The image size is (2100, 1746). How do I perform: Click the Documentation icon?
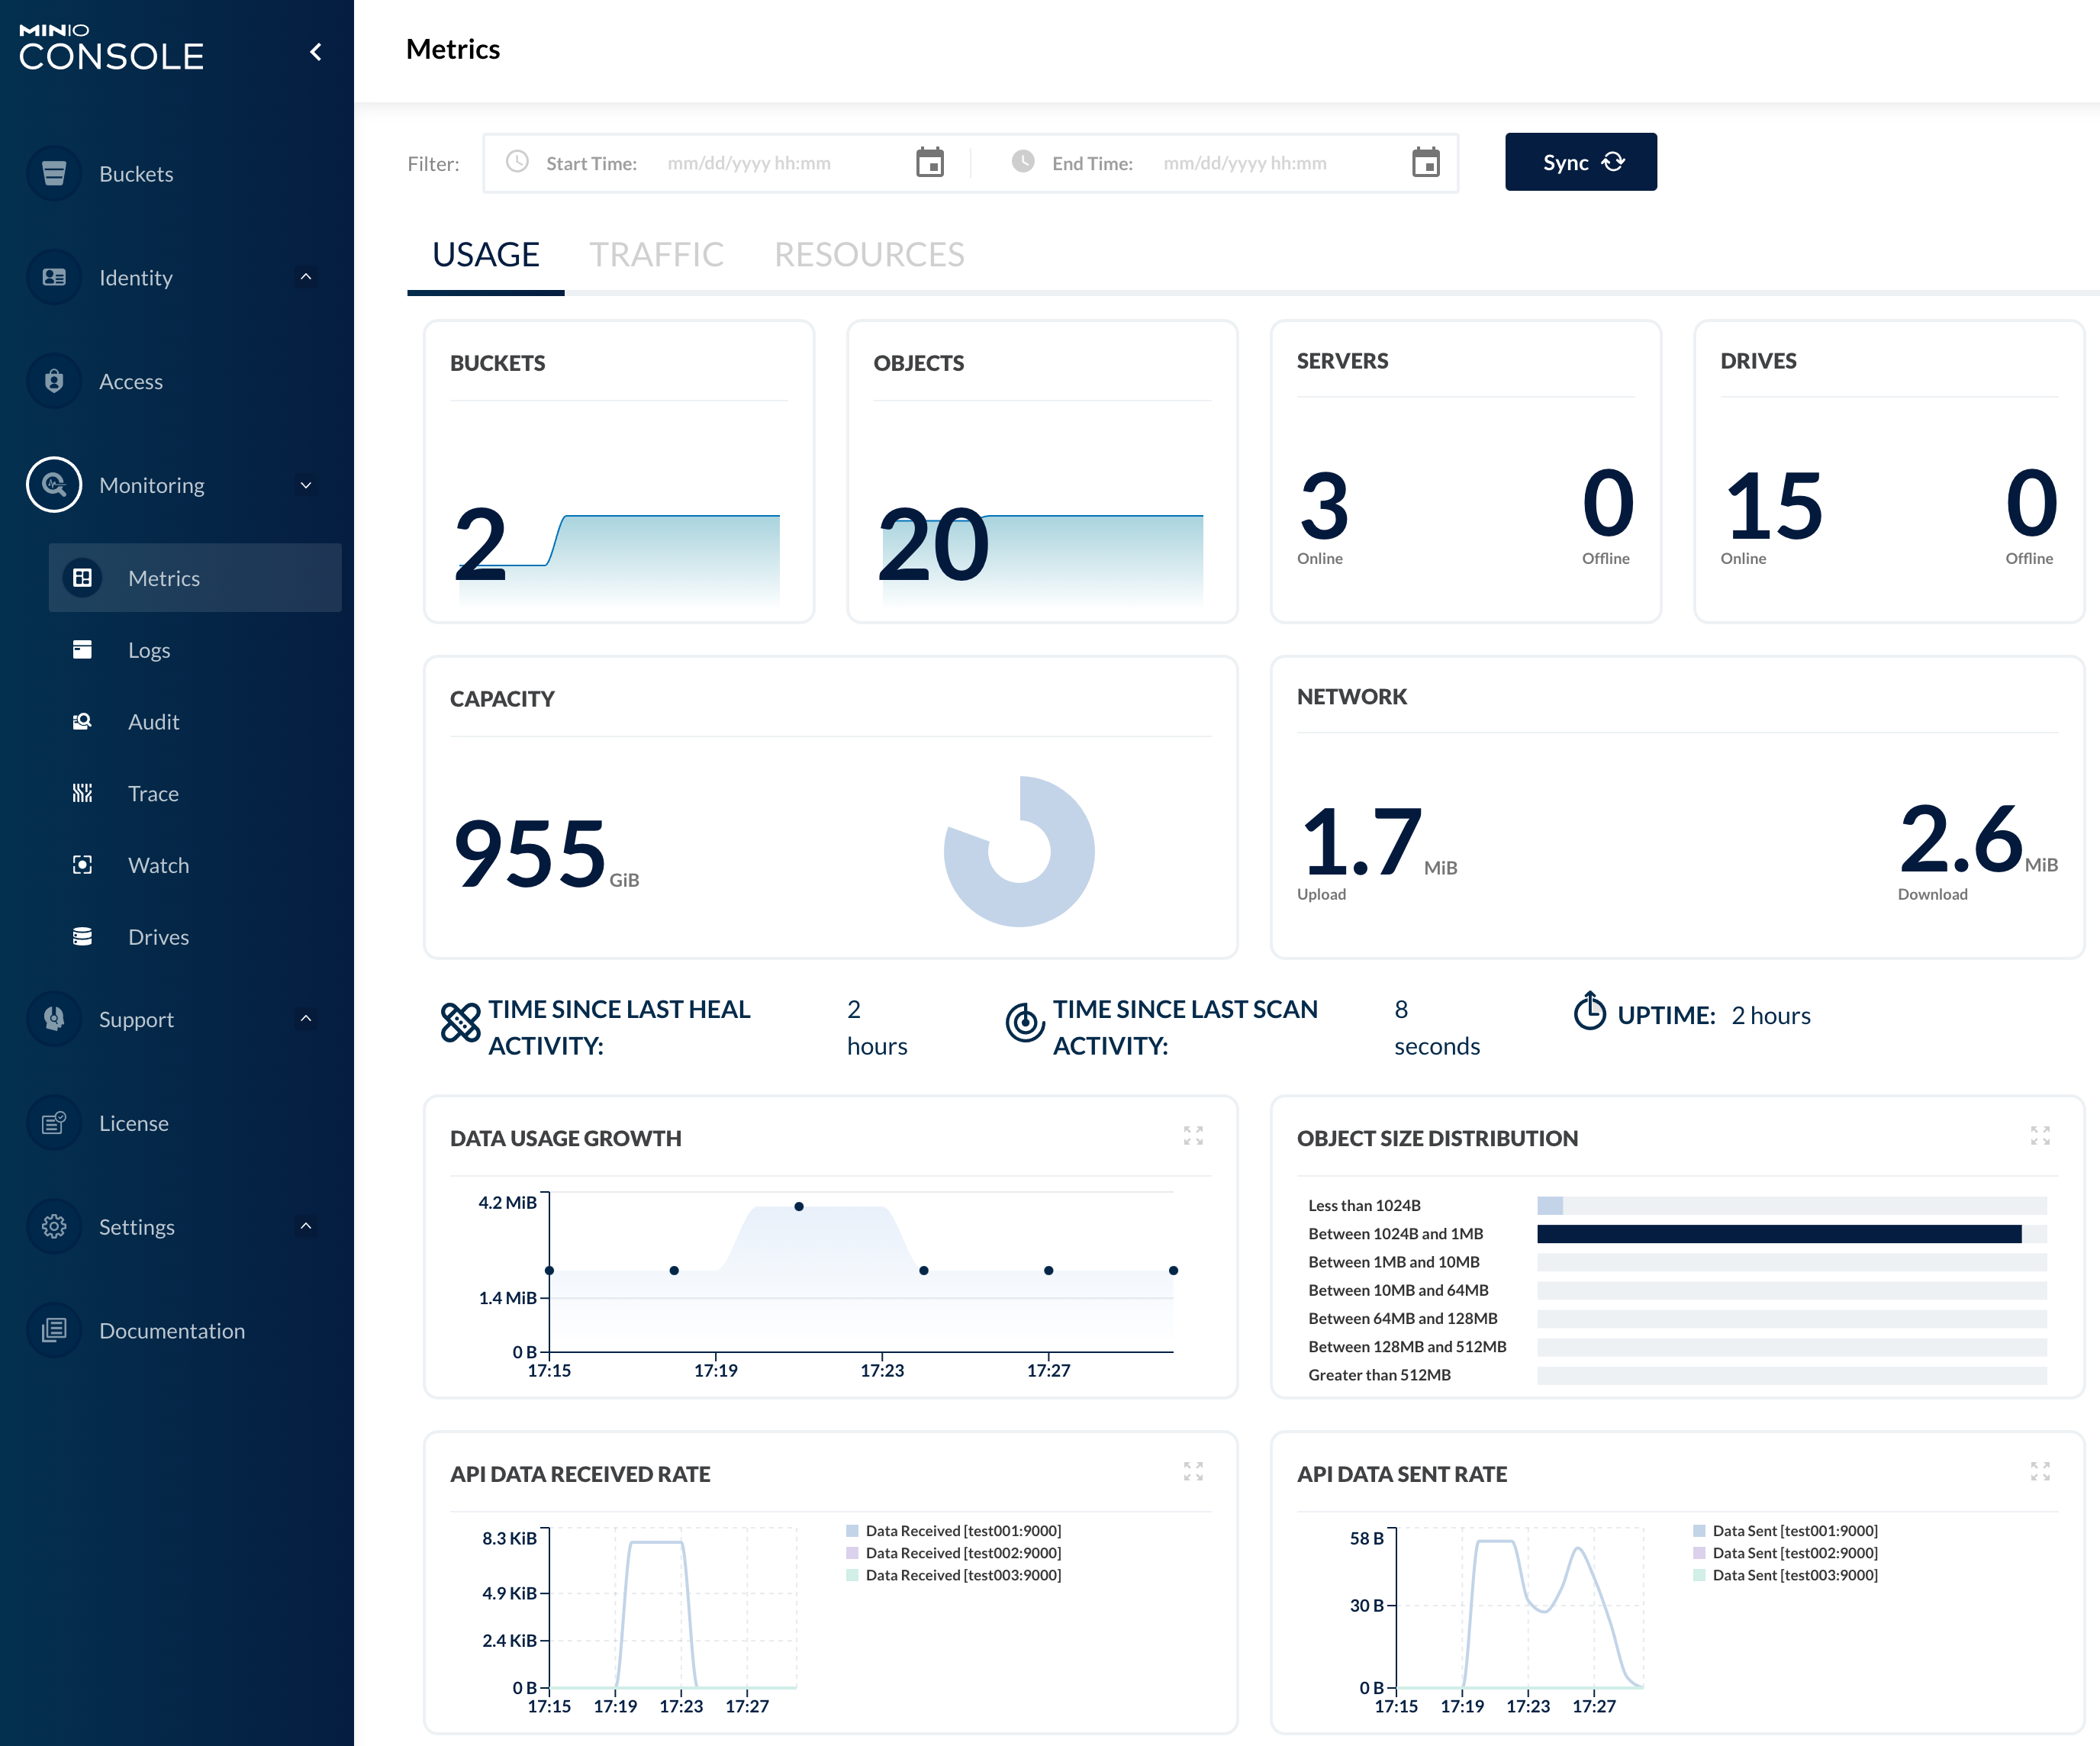[54, 1331]
